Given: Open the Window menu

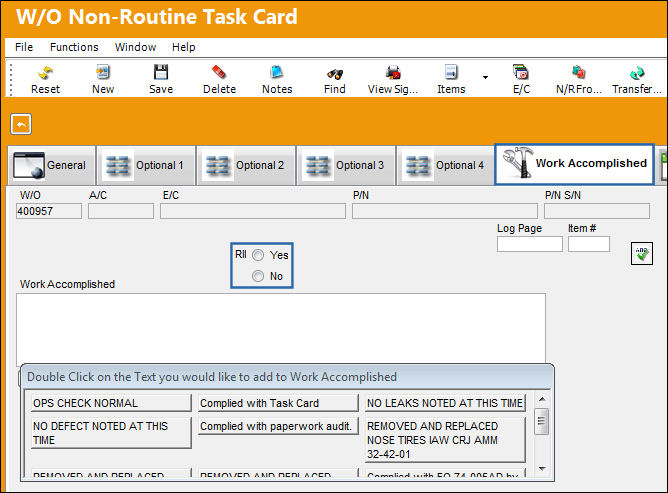Looking at the screenshot, I should click(x=135, y=47).
